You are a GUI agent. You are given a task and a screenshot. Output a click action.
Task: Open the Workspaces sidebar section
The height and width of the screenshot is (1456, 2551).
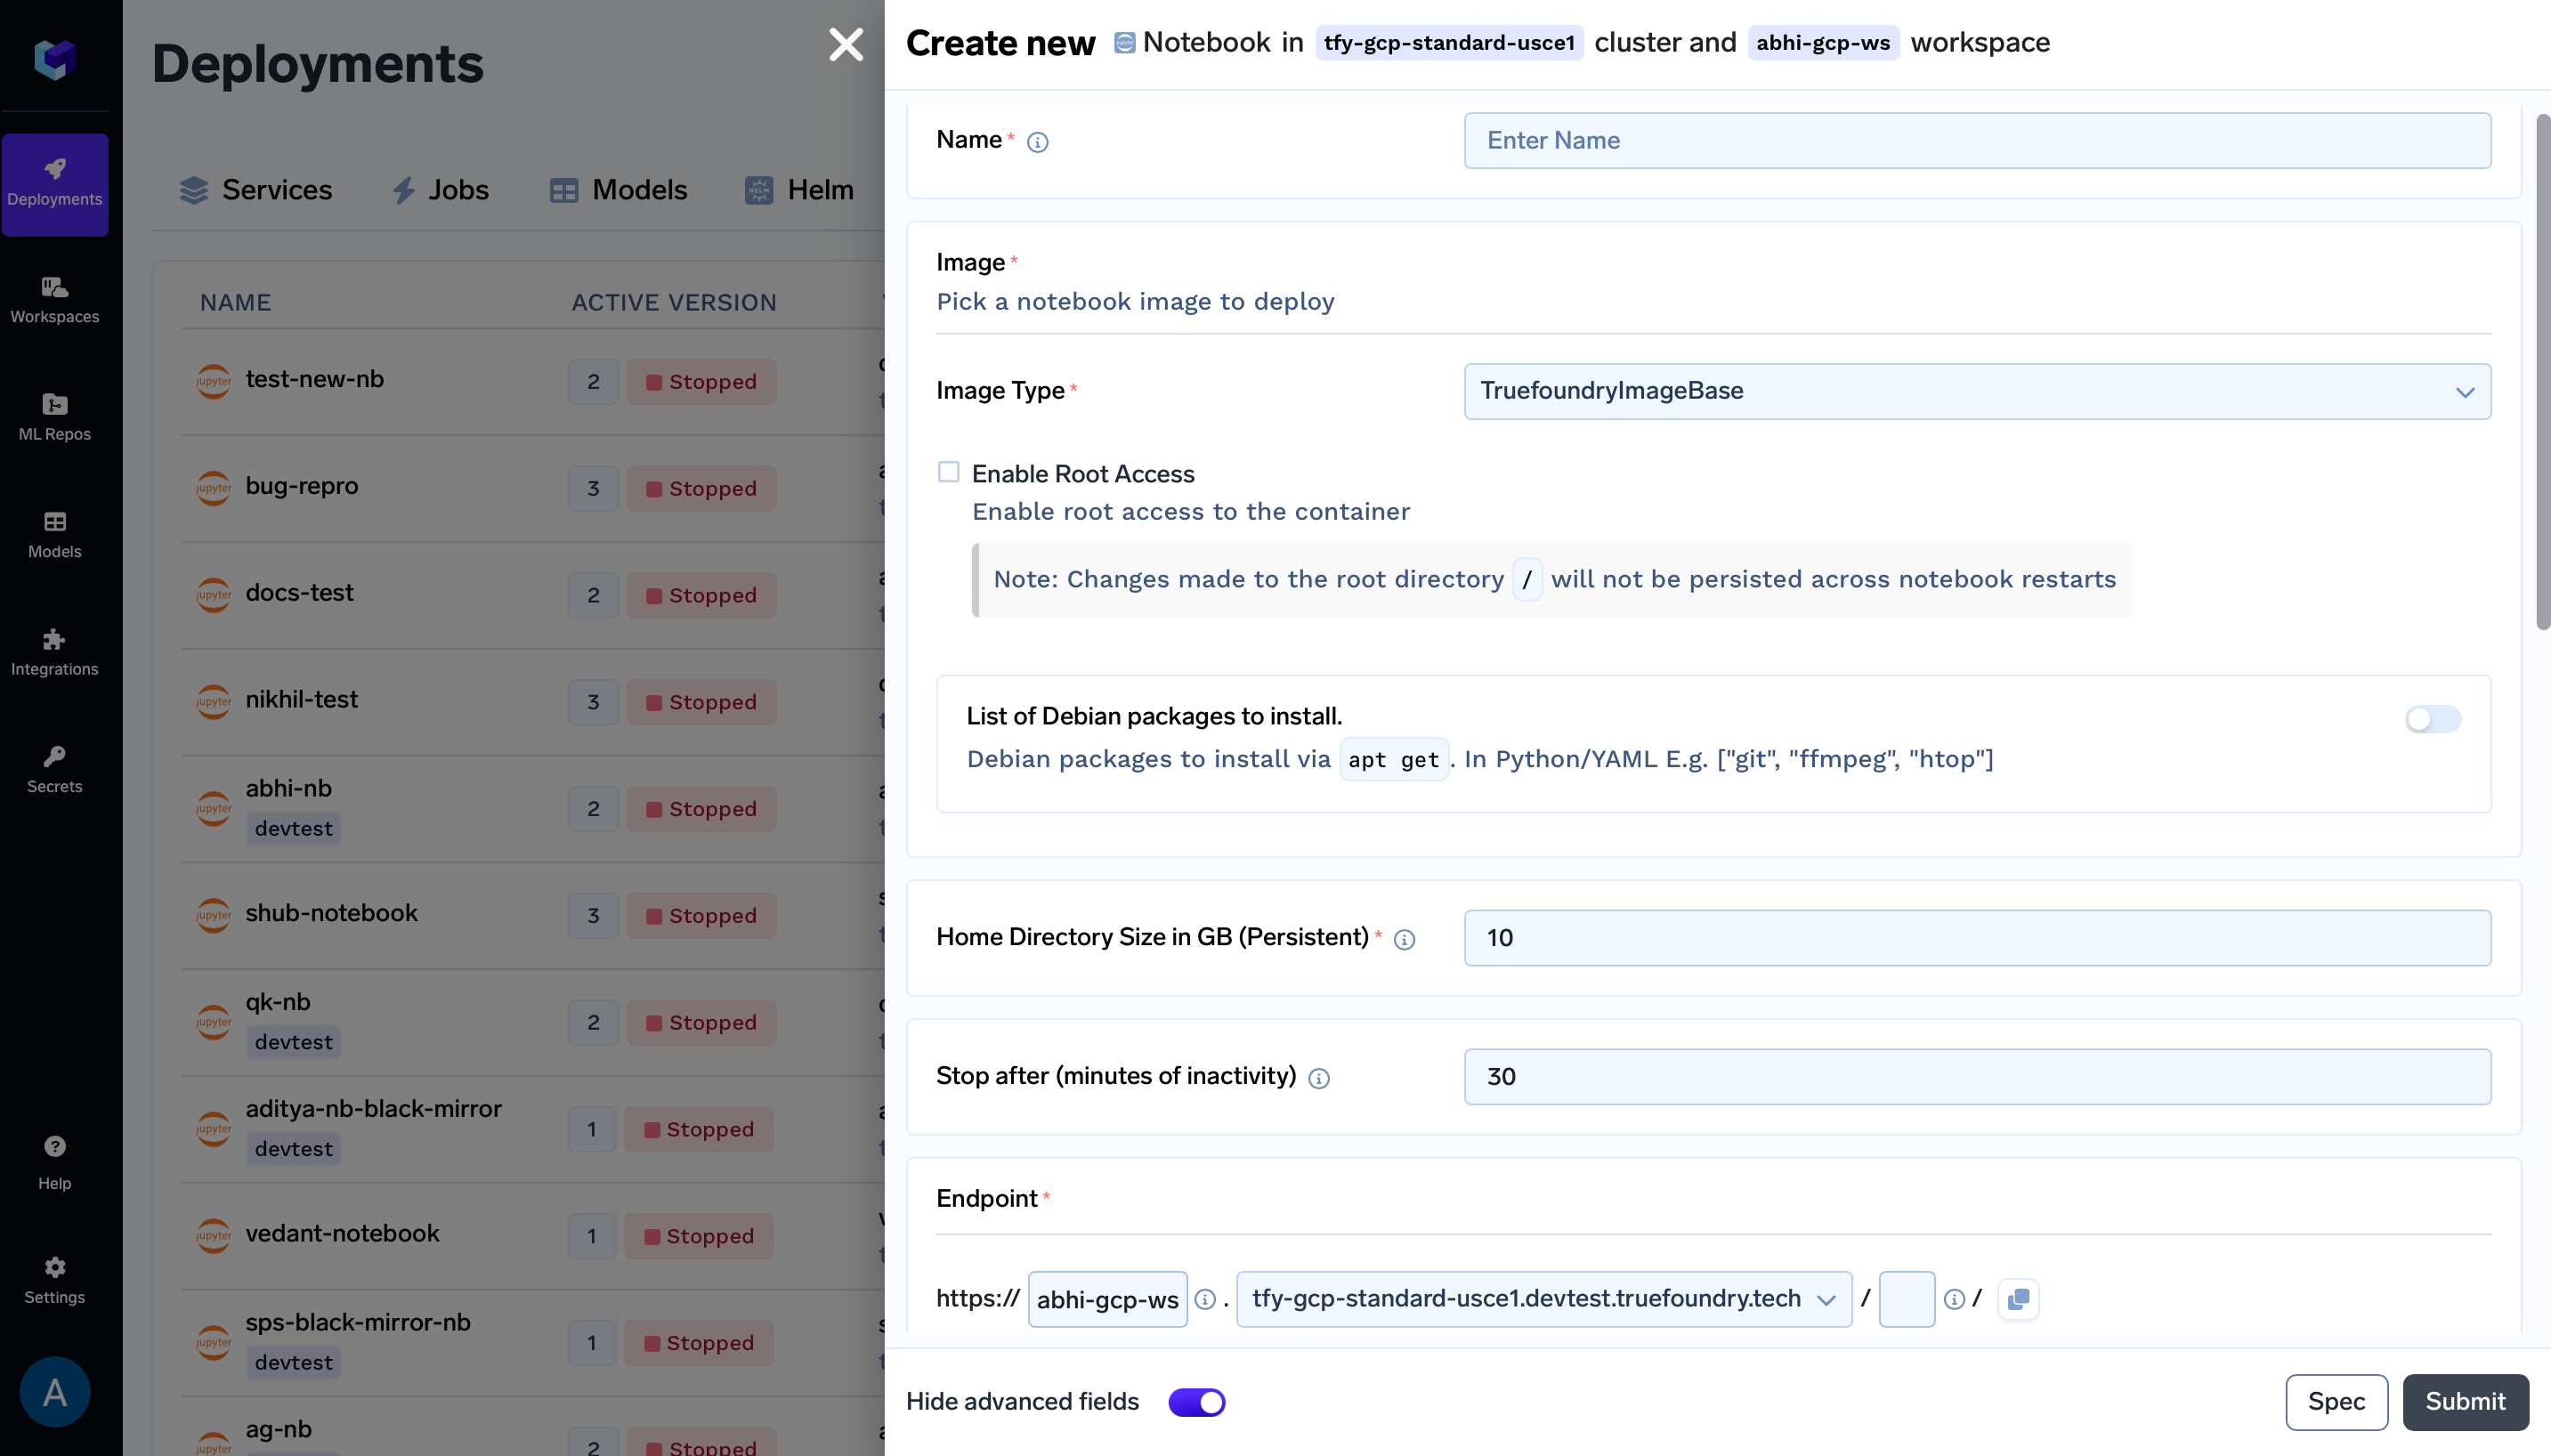[54, 300]
